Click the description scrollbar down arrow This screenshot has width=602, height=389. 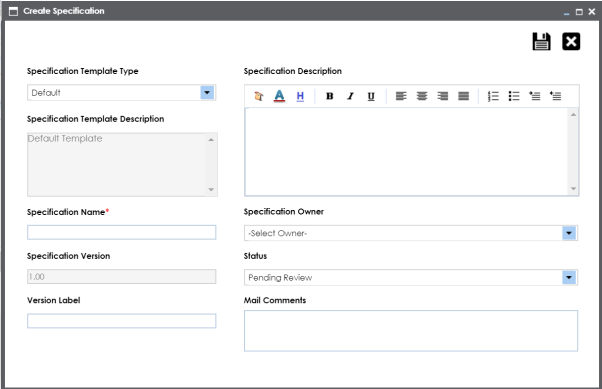click(574, 189)
